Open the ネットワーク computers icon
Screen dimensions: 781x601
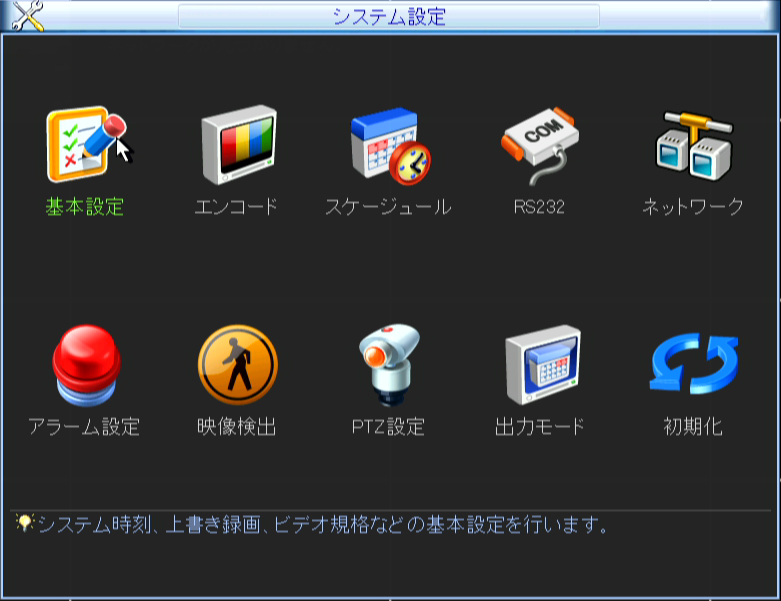(x=694, y=145)
